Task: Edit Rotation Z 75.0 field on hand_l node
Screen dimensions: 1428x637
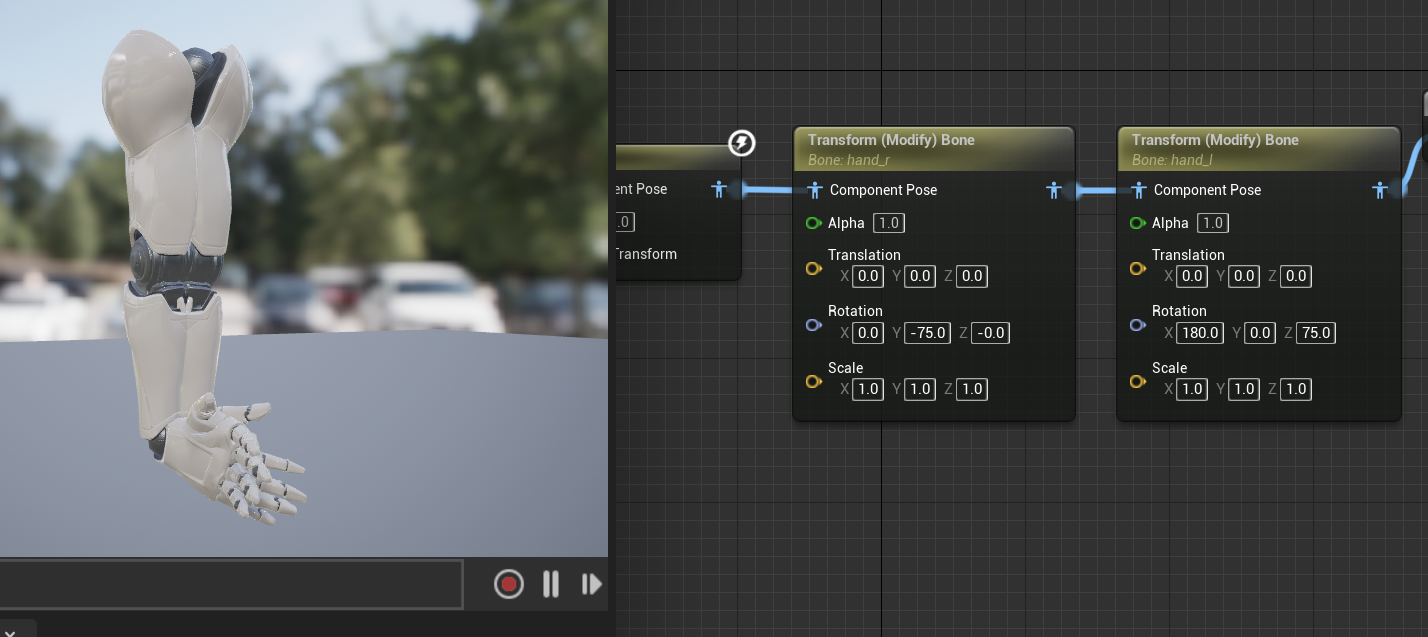Action: [x=1316, y=333]
